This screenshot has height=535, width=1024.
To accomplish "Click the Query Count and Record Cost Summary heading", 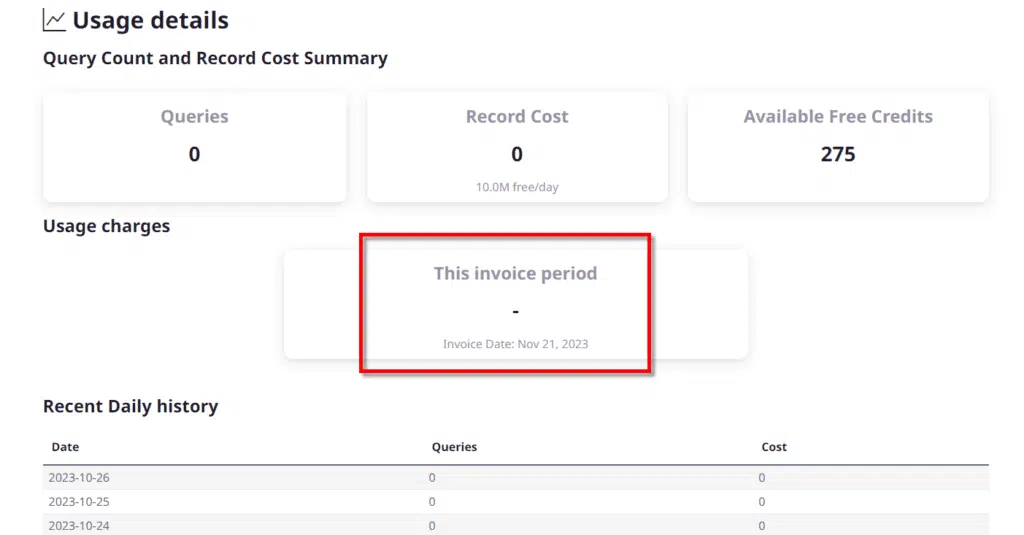I will click(215, 58).
